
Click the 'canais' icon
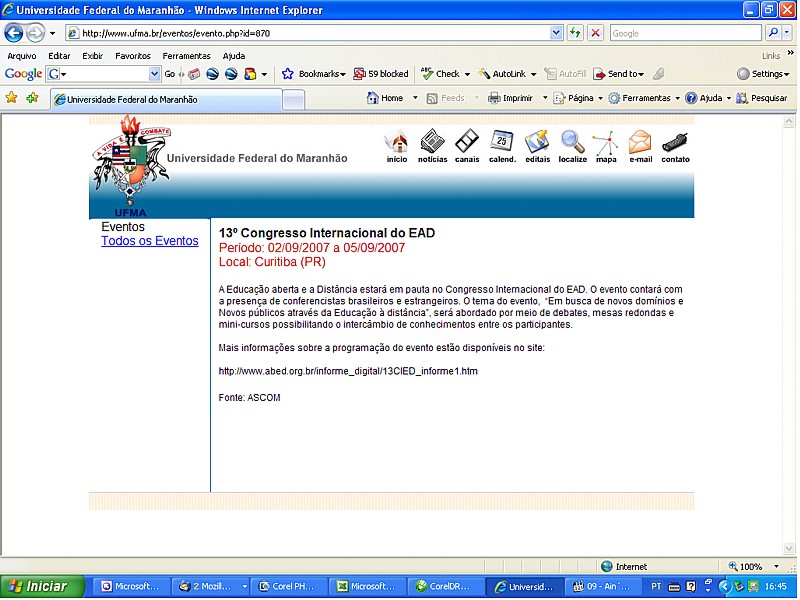[x=467, y=143]
